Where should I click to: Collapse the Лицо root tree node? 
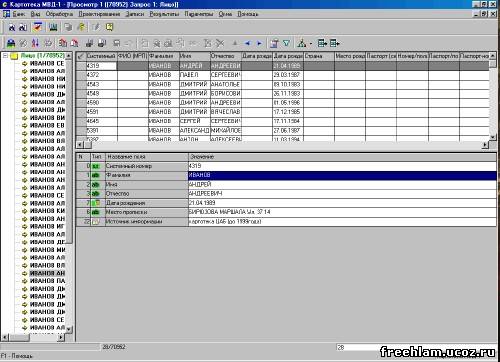(x=5, y=56)
